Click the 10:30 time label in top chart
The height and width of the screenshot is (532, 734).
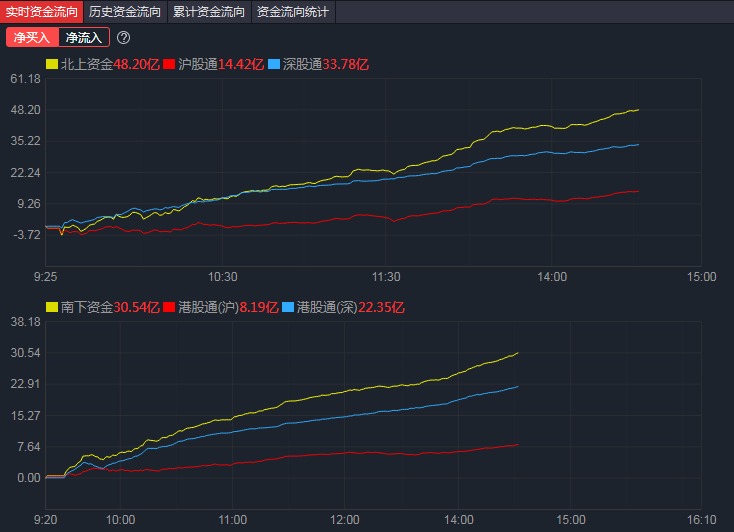pos(222,277)
